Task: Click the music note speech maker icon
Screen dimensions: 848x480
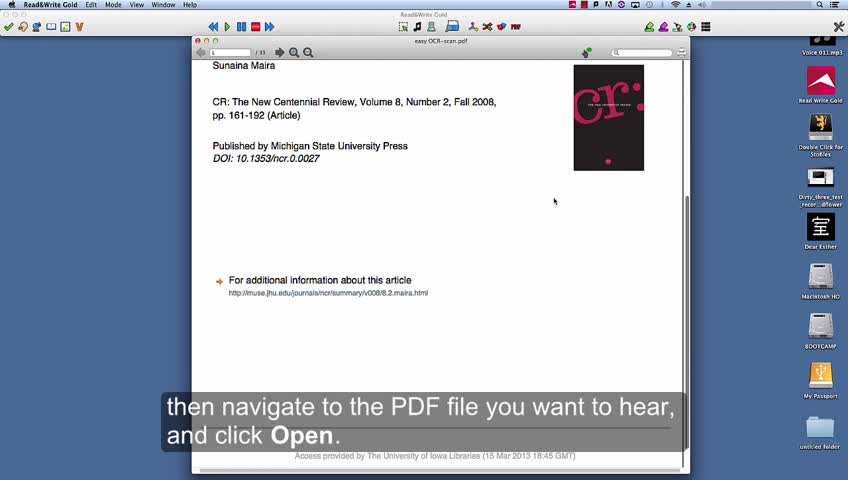Action: click(418, 26)
